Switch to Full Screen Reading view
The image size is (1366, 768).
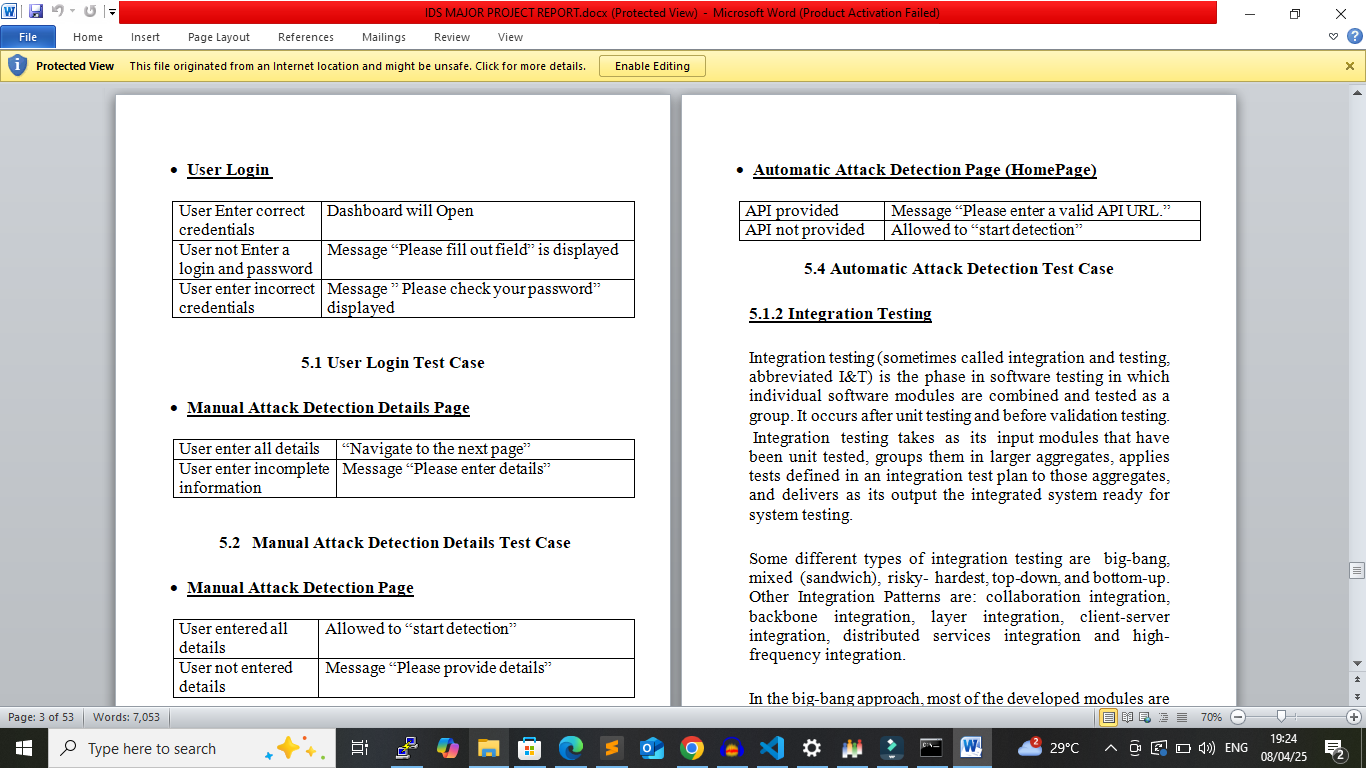coord(1127,717)
